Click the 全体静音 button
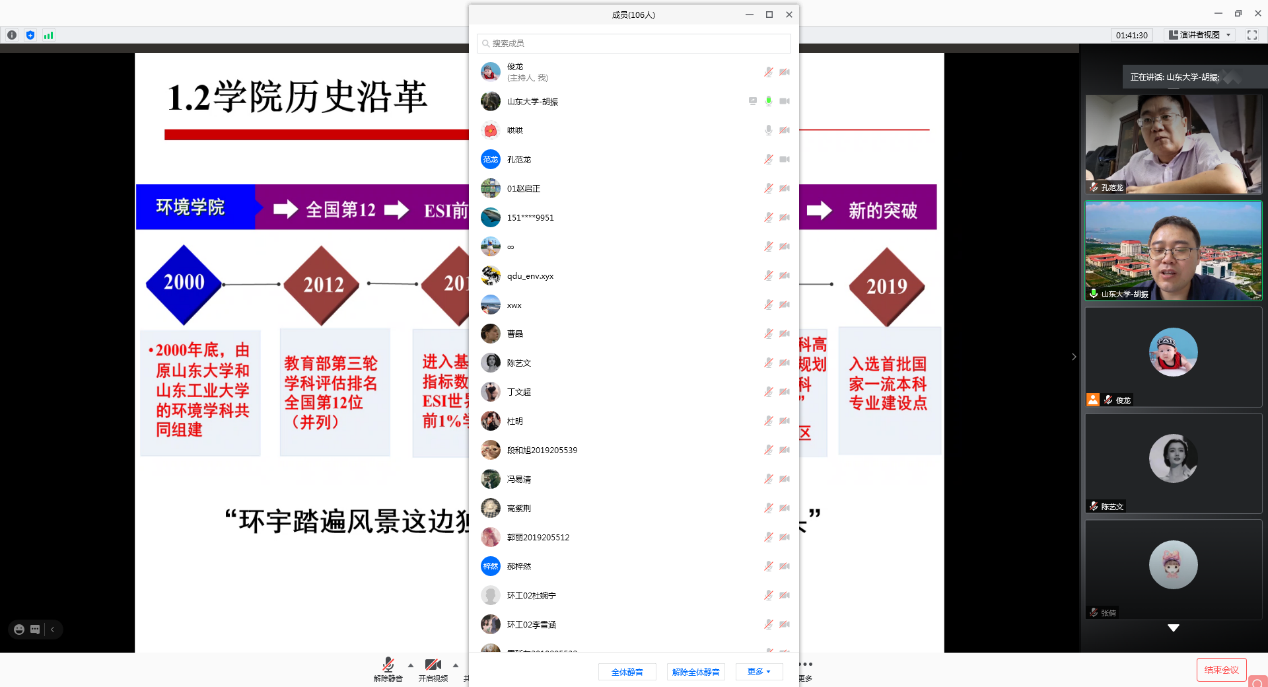The image size is (1268, 687). pos(627,672)
